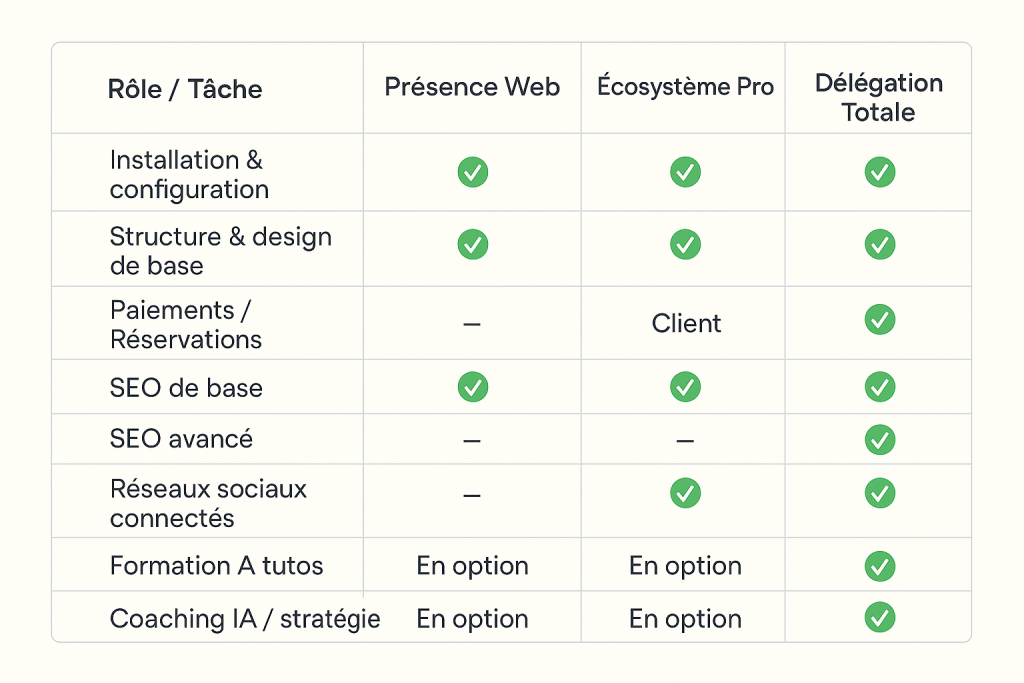Click Écosystème Pro checkmark for Installation & configuration
The width and height of the screenshot is (1024, 683).
click(x=685, y=172)
